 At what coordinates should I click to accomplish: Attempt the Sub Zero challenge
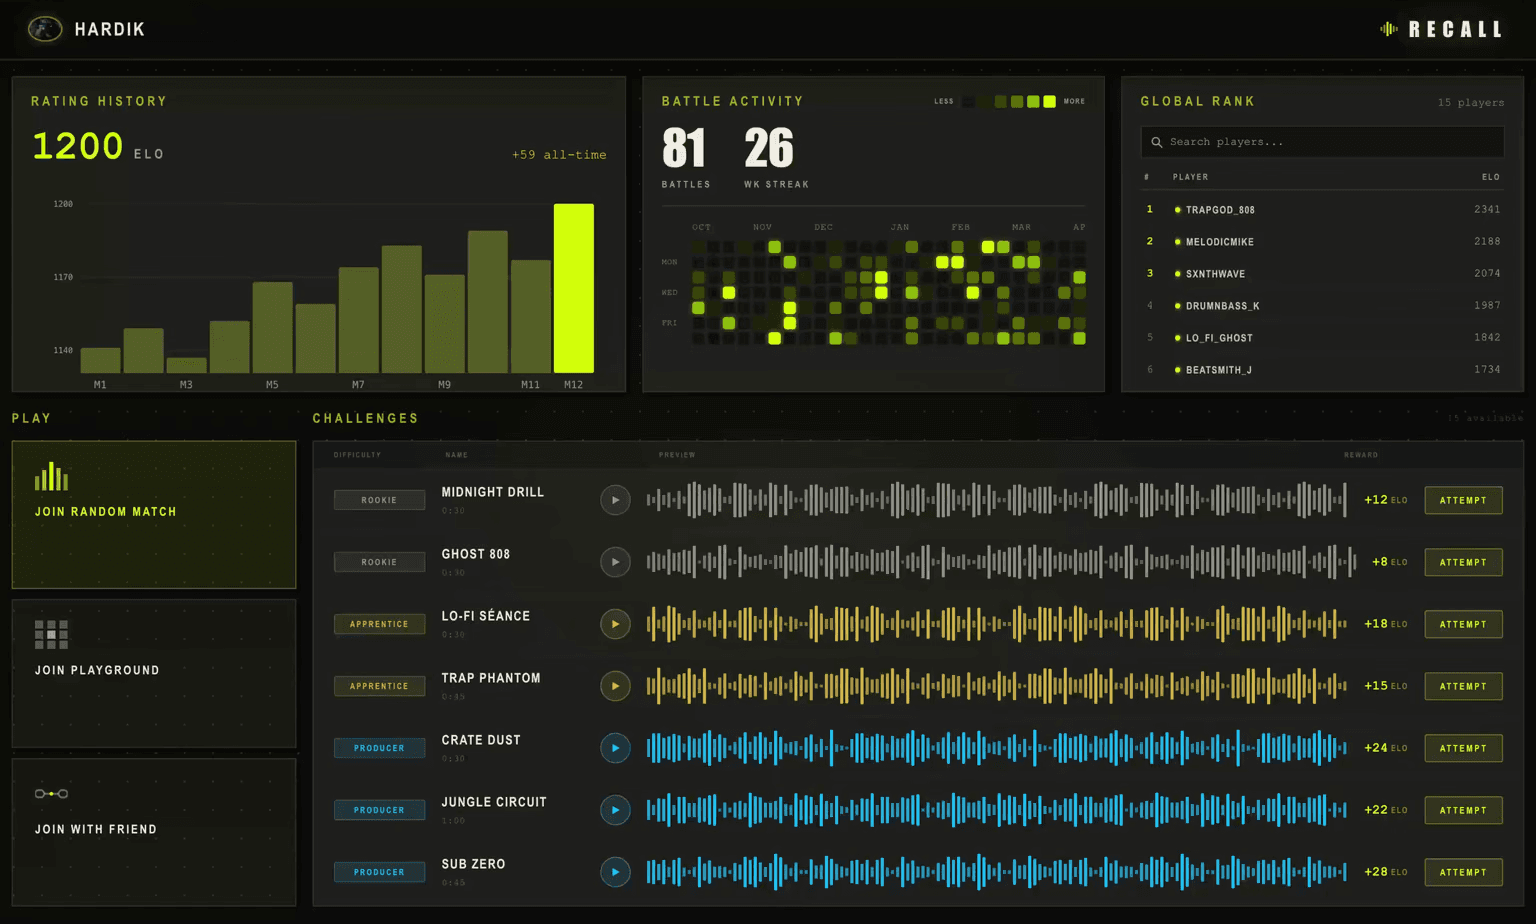click(x=1463, y=872)
